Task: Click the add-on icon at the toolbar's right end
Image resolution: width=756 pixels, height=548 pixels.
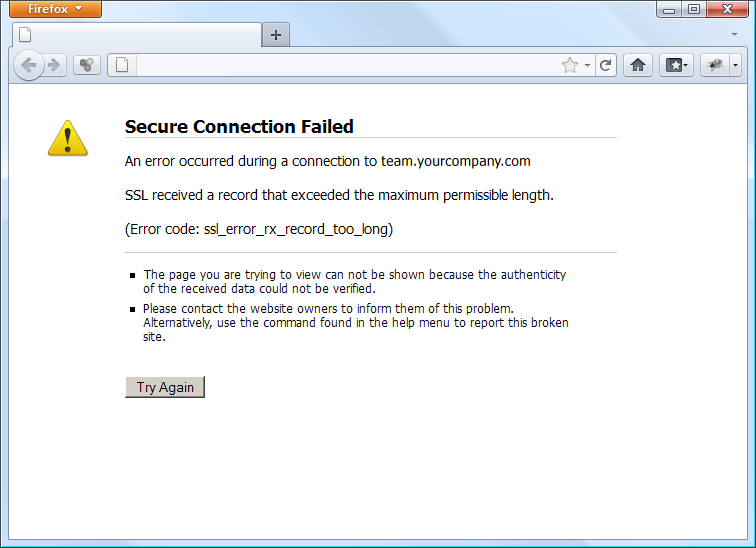Action: [715, 65]
